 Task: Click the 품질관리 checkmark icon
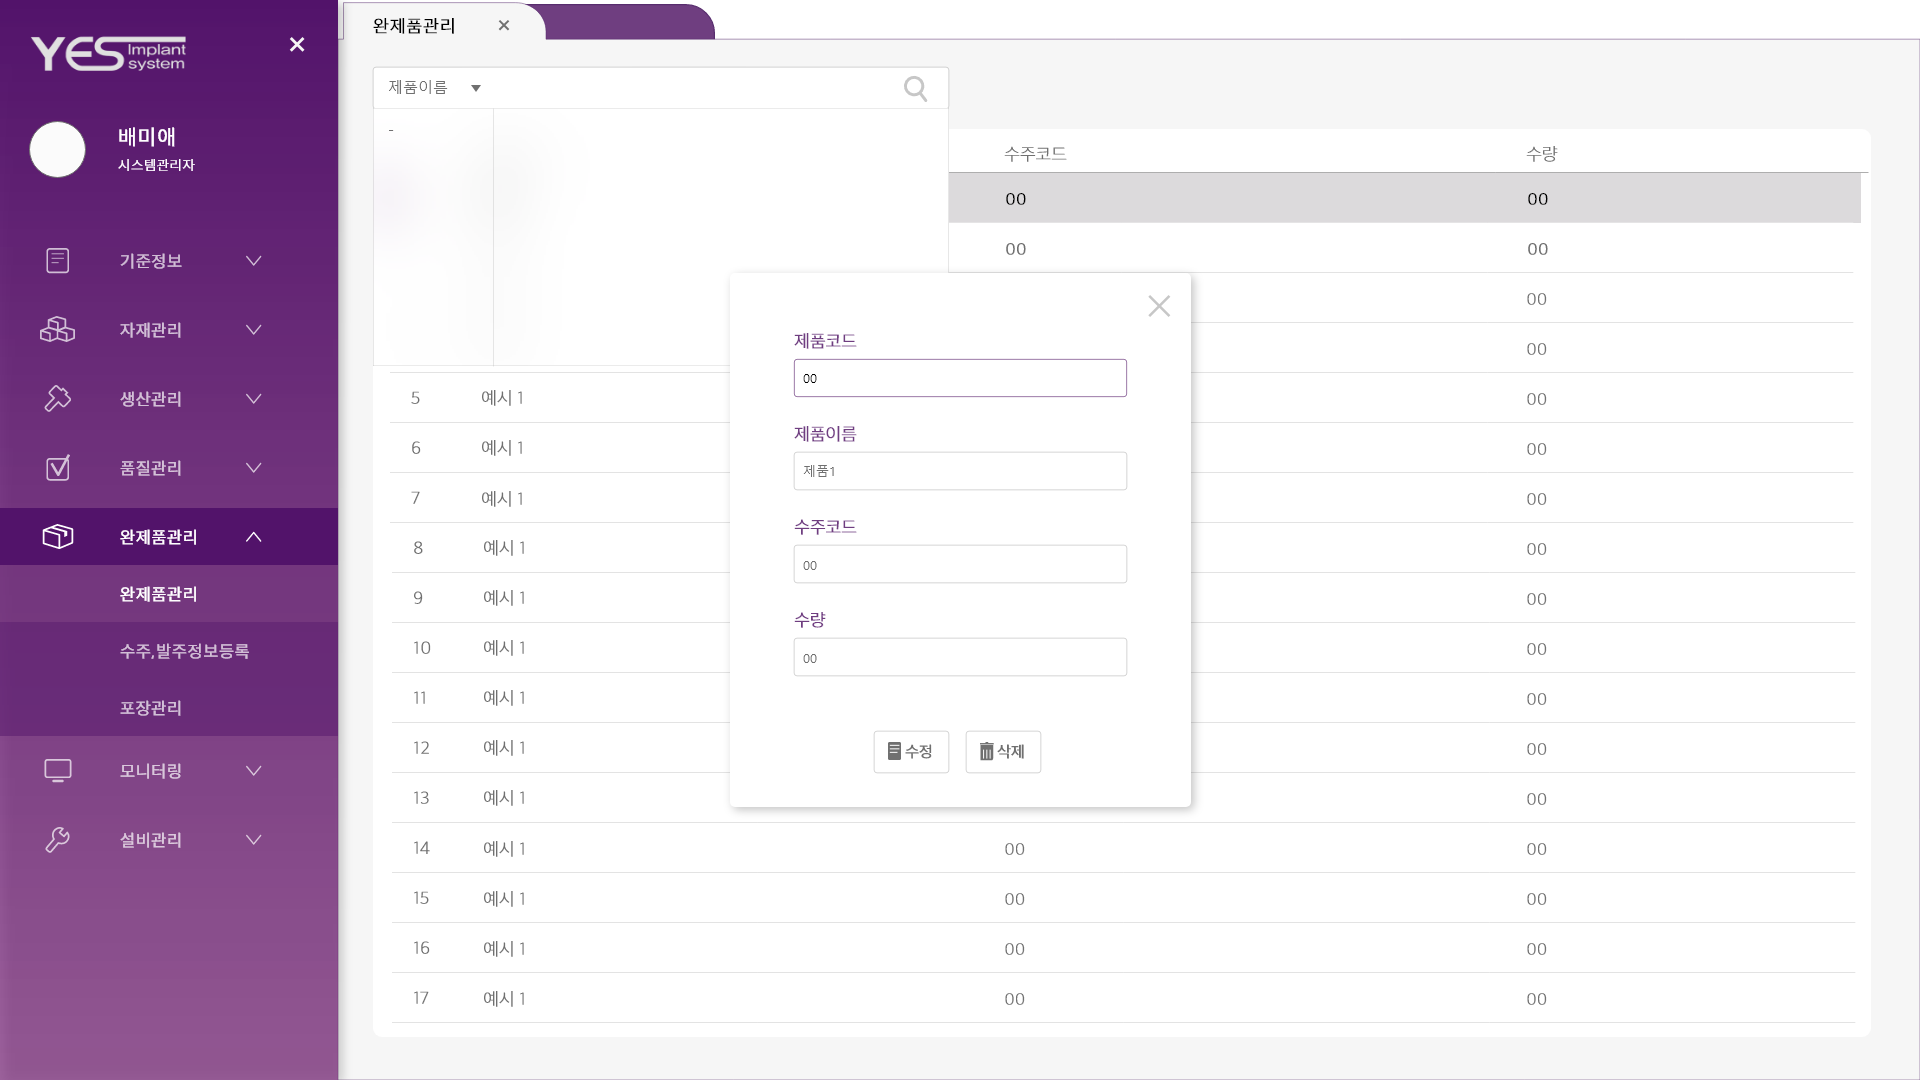pyautogui.click(x=58, y=468)
